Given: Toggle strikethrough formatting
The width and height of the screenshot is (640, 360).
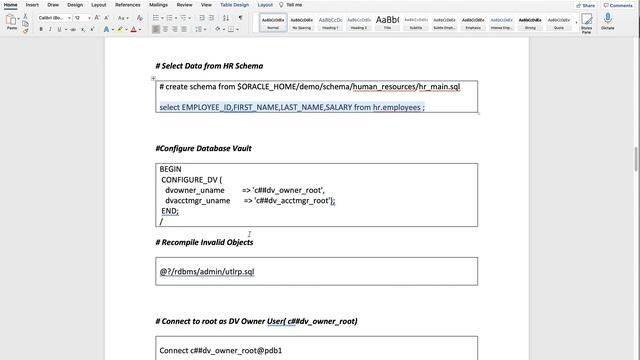Looking at the screenshot, I should pos(73,29).
